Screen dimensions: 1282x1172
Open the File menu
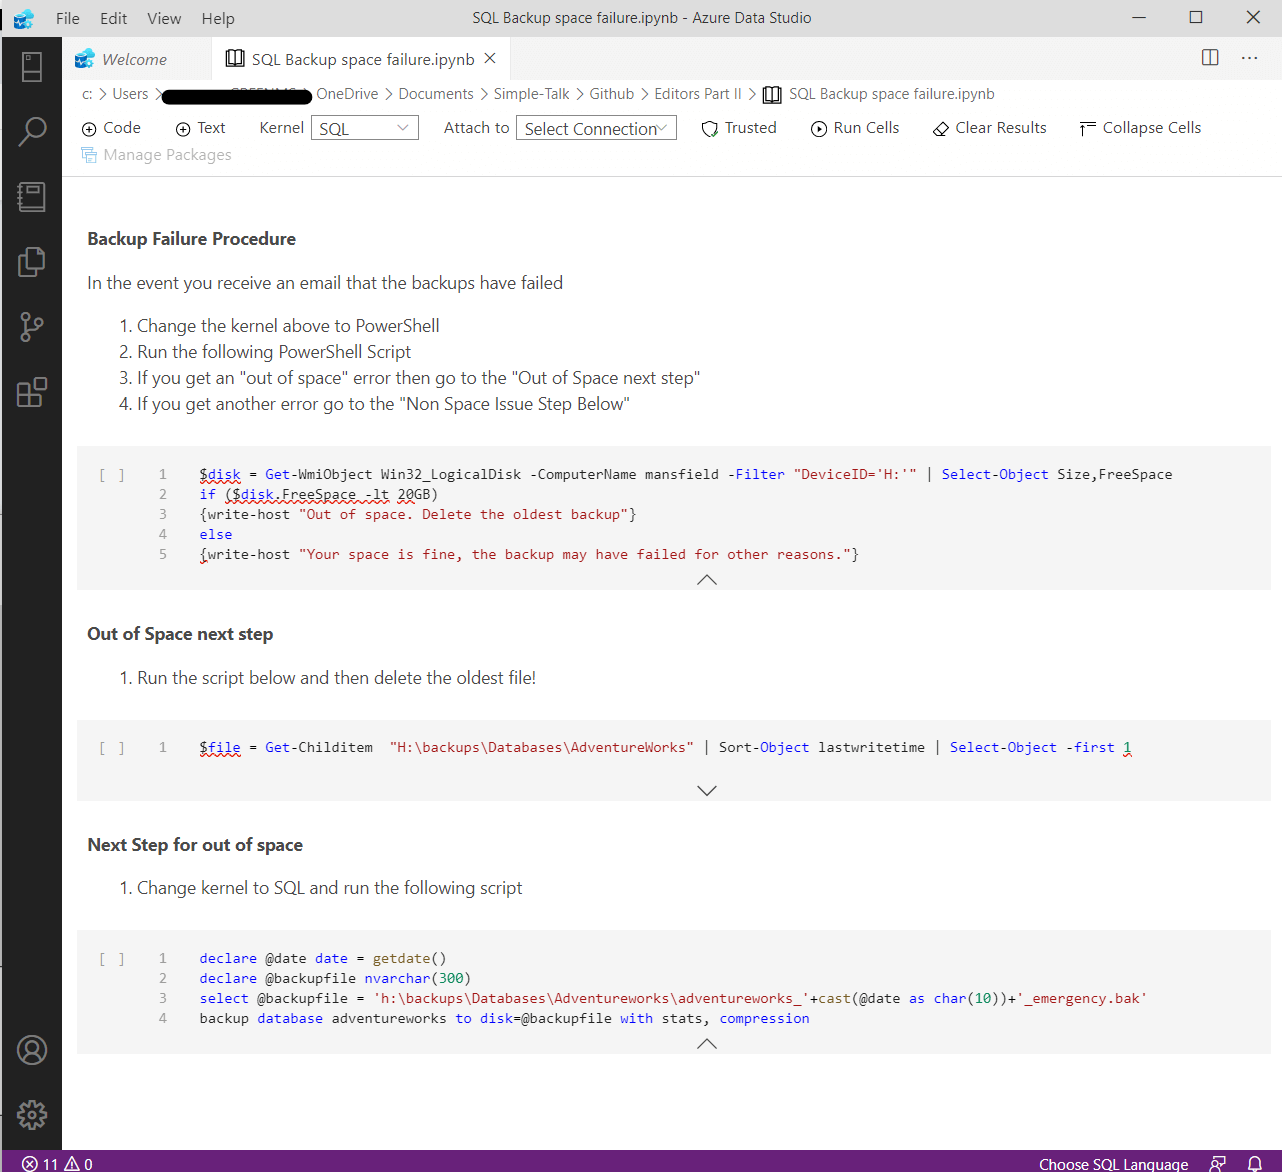(x=68, y=18)
